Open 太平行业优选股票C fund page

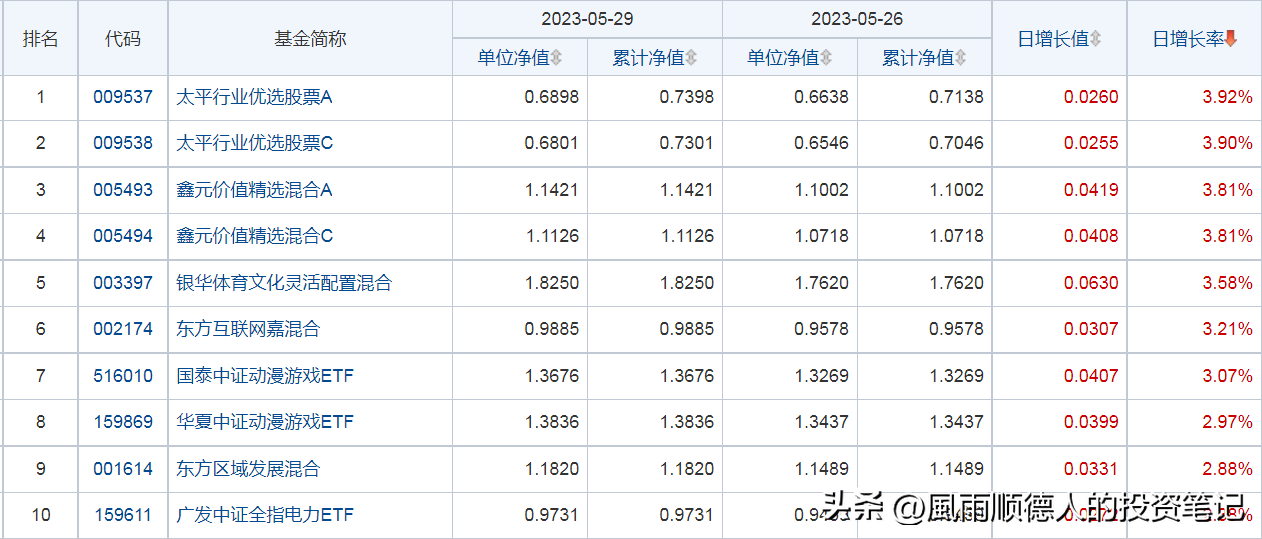pos(255,143)
